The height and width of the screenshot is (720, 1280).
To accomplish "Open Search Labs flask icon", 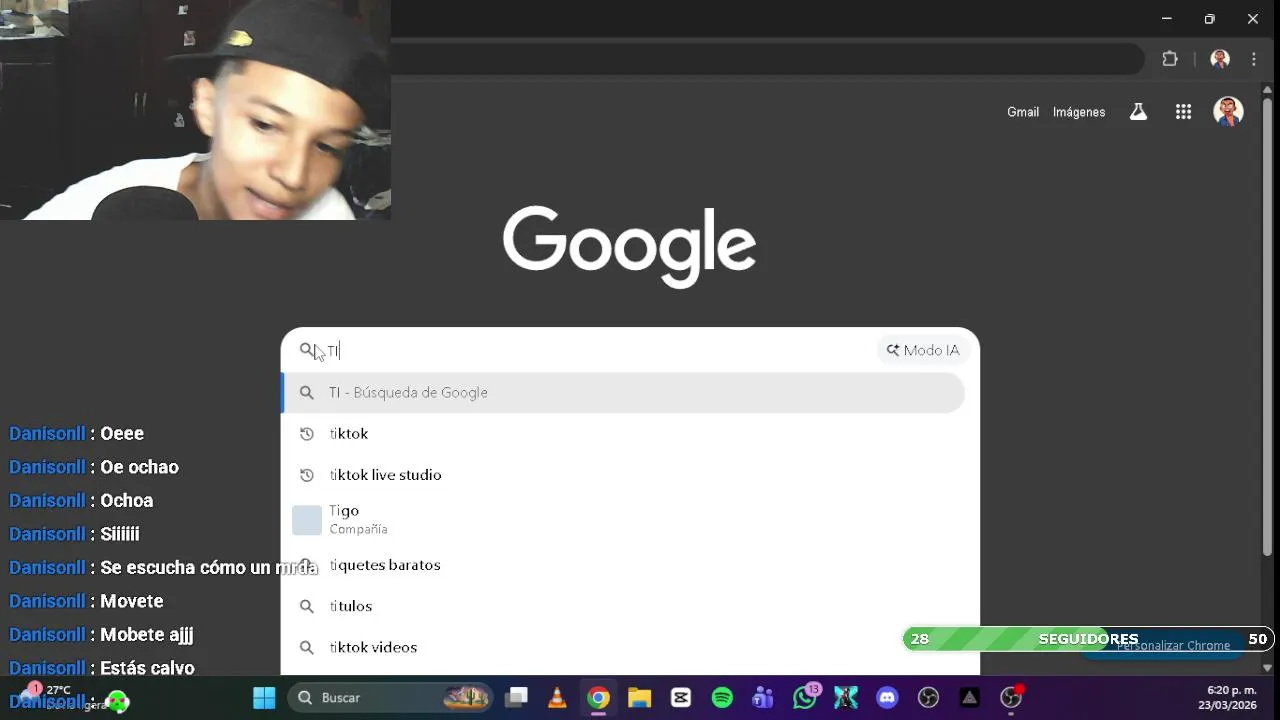I will 1138,112.
